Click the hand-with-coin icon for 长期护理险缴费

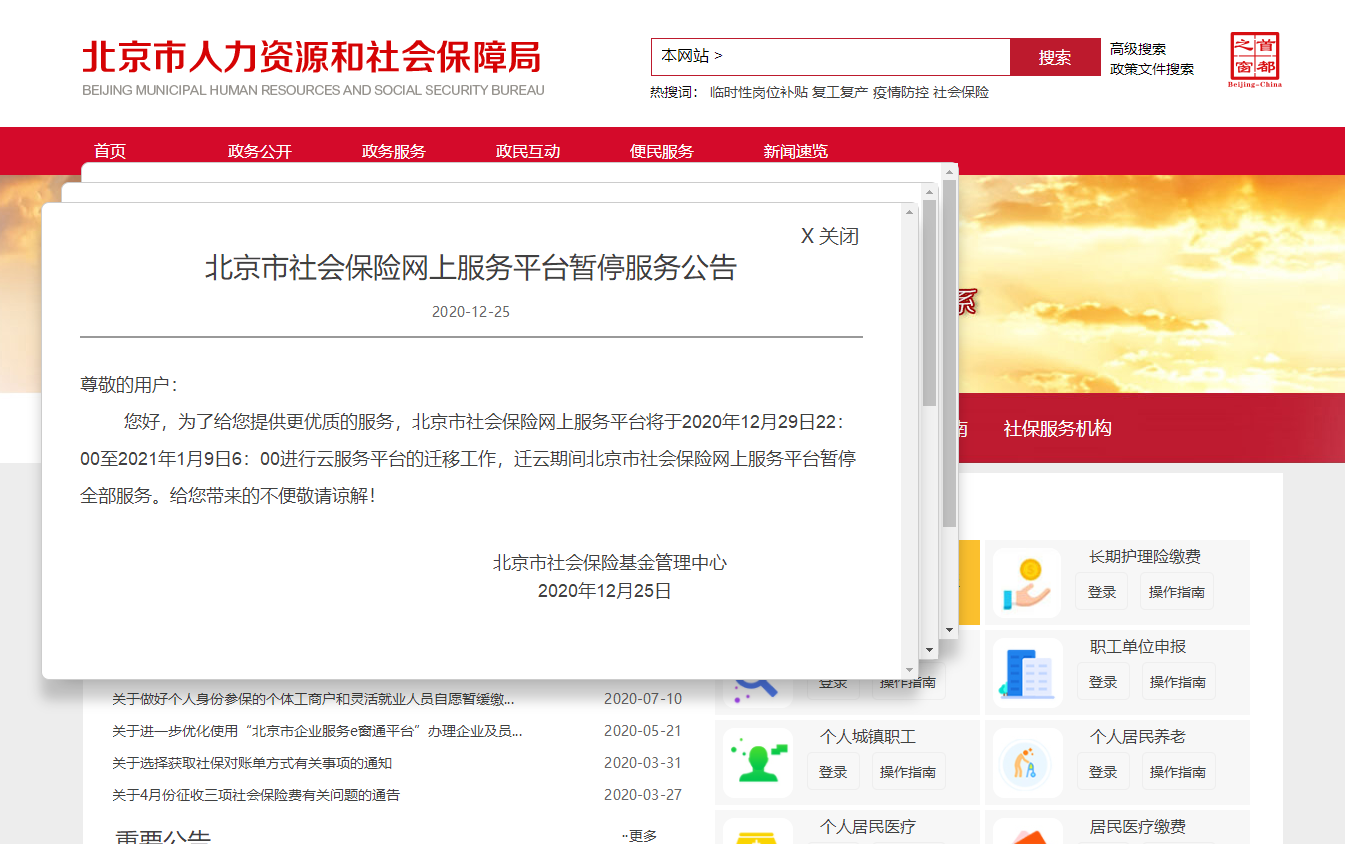1027,583
